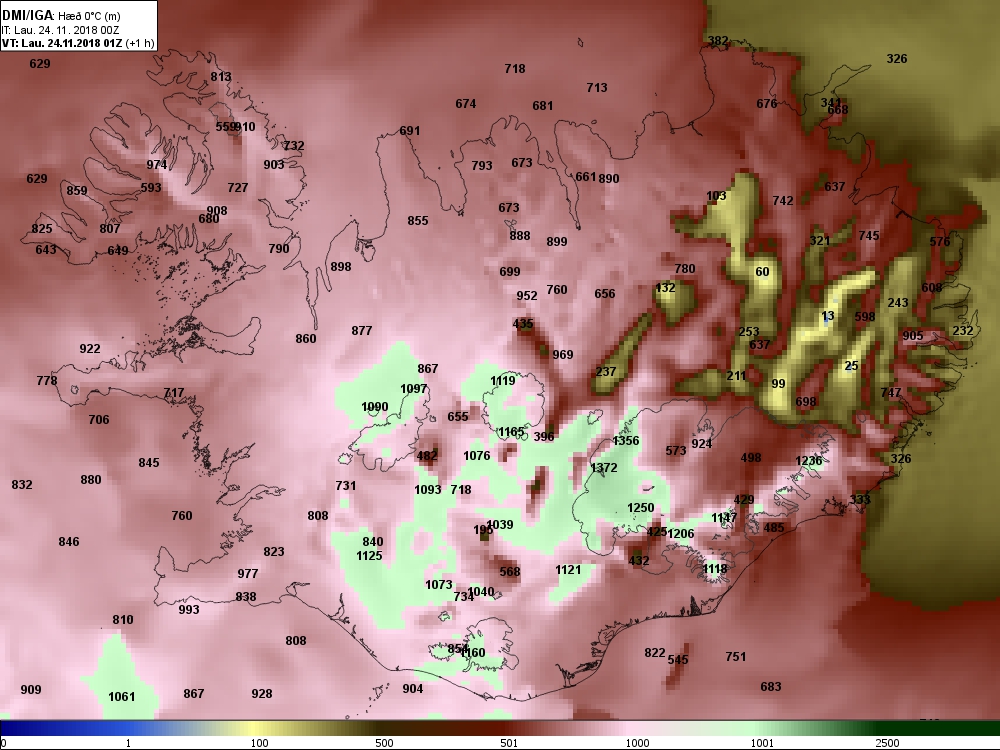The image size is (1000, 750).
Task: Click the map value 855
Action: (x=418, y=221)
